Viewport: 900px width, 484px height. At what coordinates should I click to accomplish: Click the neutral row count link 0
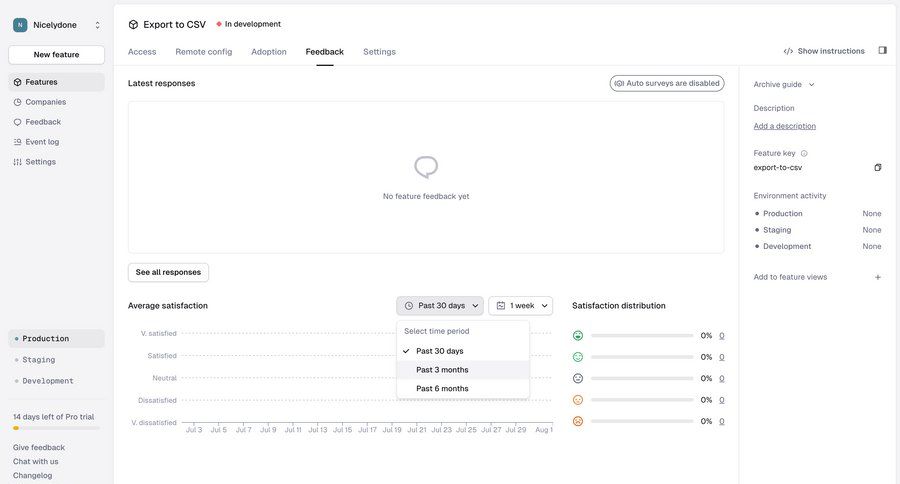[721, 378]
